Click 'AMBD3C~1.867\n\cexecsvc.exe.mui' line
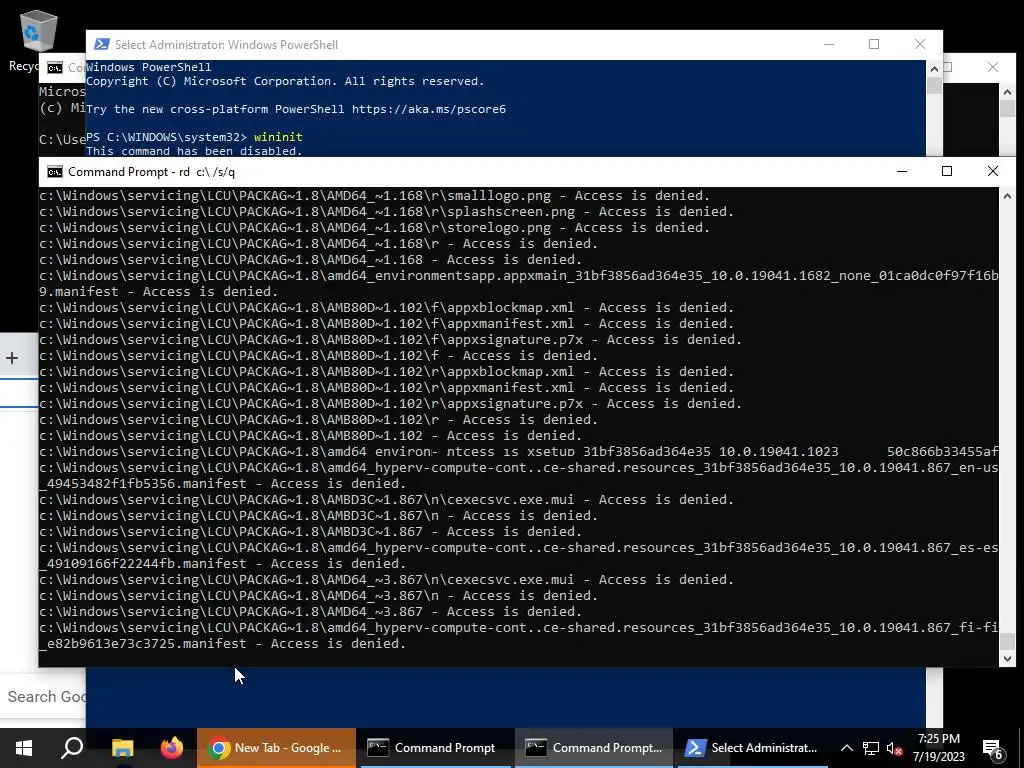Screen dimensions: 1024x768 pyautogui.click(x=387, y=500)
